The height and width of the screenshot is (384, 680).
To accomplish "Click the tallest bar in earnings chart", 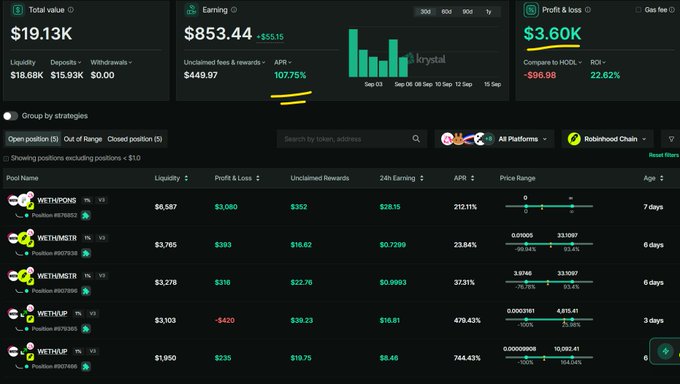I will click(353, 53).
